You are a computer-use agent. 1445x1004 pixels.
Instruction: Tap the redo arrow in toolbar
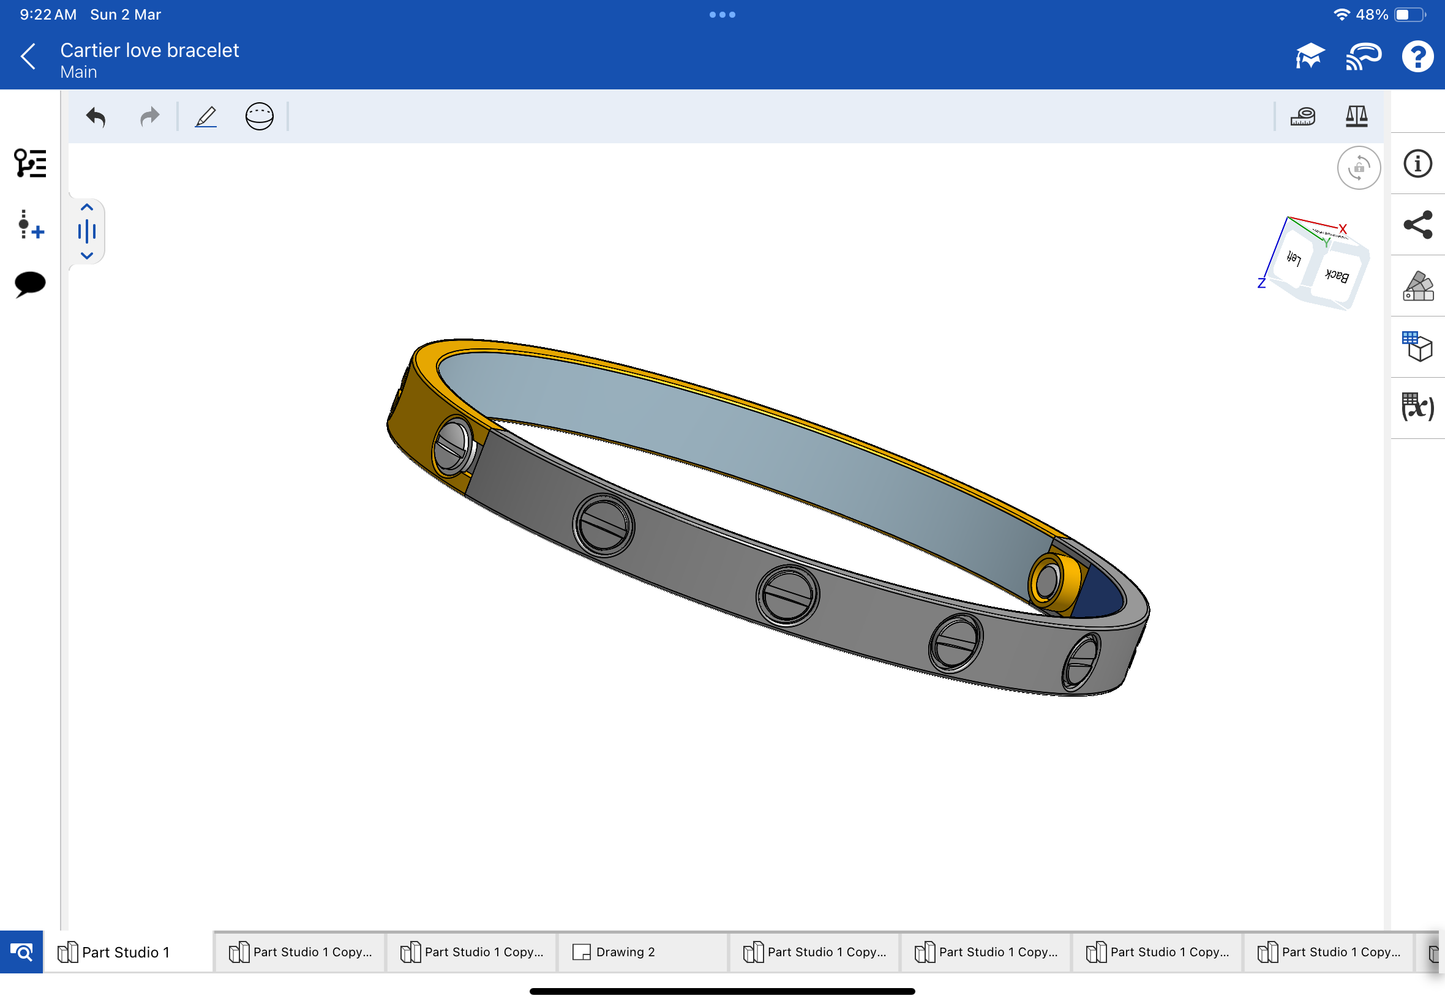pos(149,117)
